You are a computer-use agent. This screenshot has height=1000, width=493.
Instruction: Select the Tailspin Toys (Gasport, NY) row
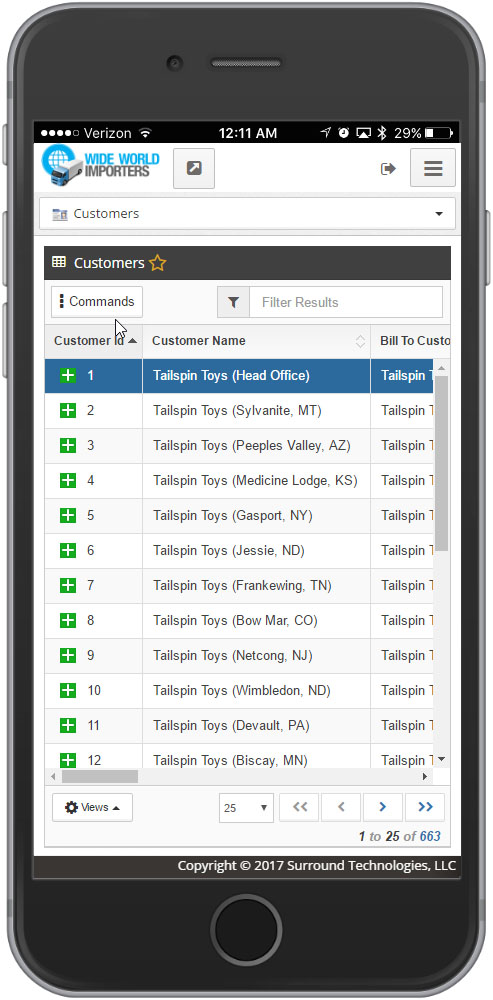tap(239, 515)
